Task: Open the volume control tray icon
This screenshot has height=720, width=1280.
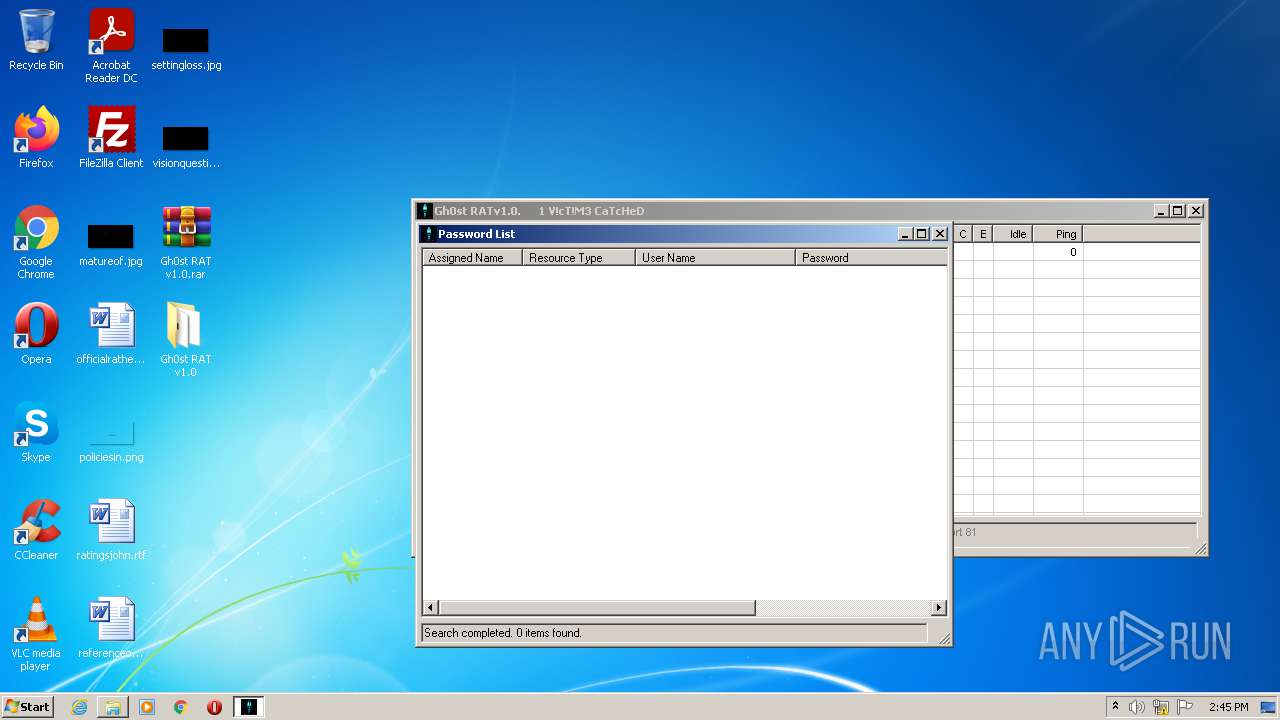Action: point(1137,707)
